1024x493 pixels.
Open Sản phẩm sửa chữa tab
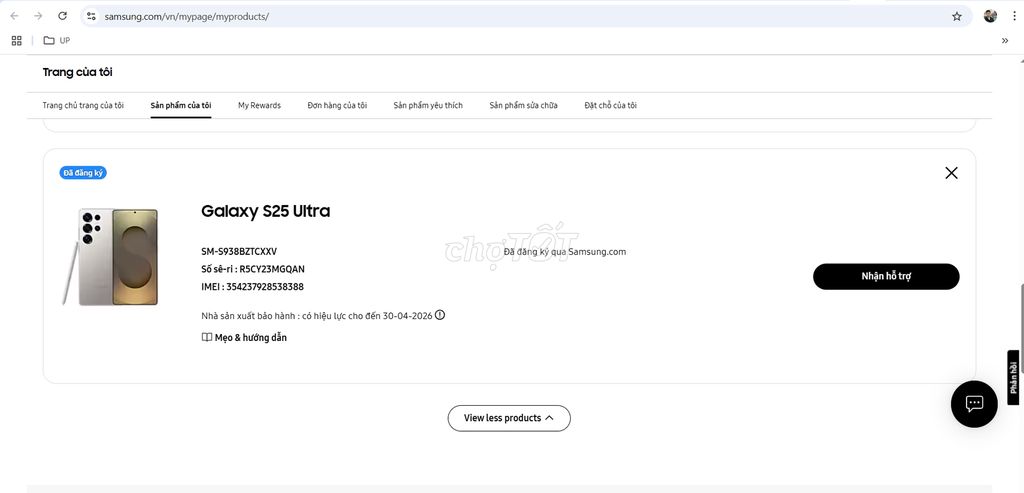pyautogui.click(x=523, y=105)
